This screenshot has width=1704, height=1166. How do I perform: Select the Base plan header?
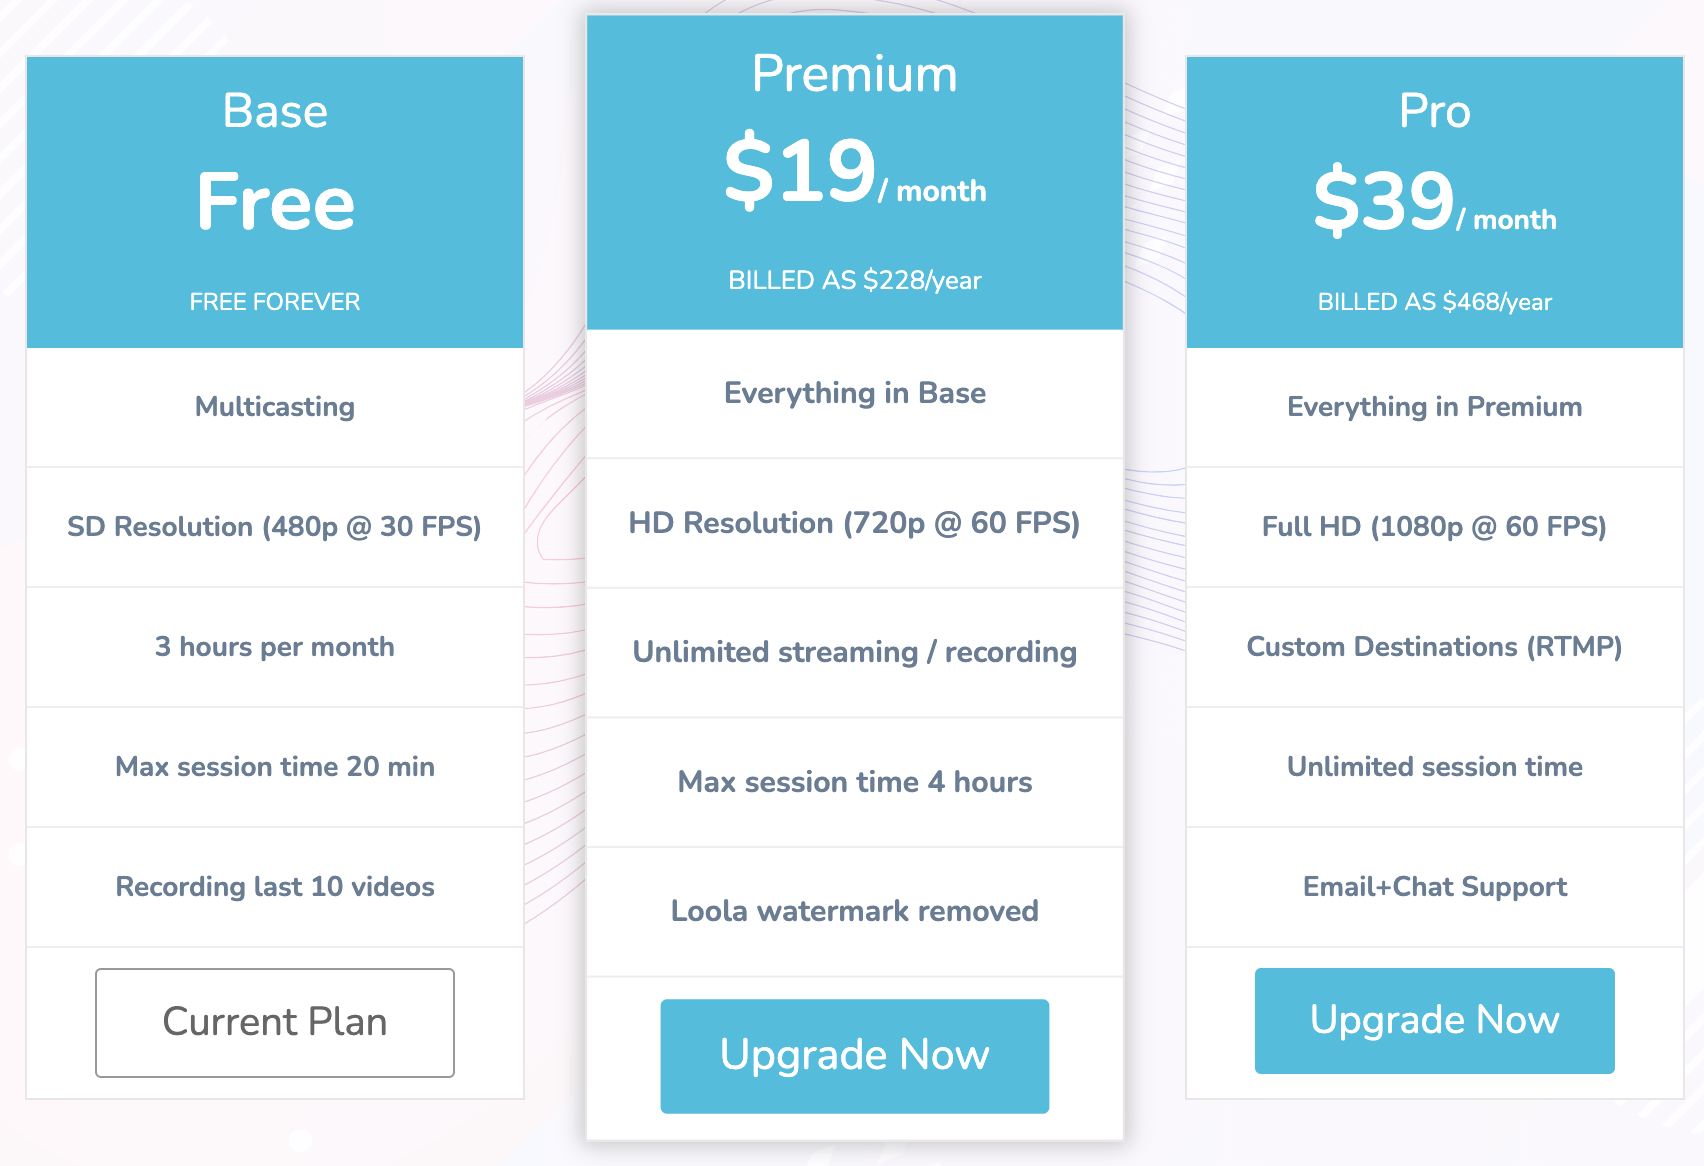pyautogui.click(x=275, y=112)
